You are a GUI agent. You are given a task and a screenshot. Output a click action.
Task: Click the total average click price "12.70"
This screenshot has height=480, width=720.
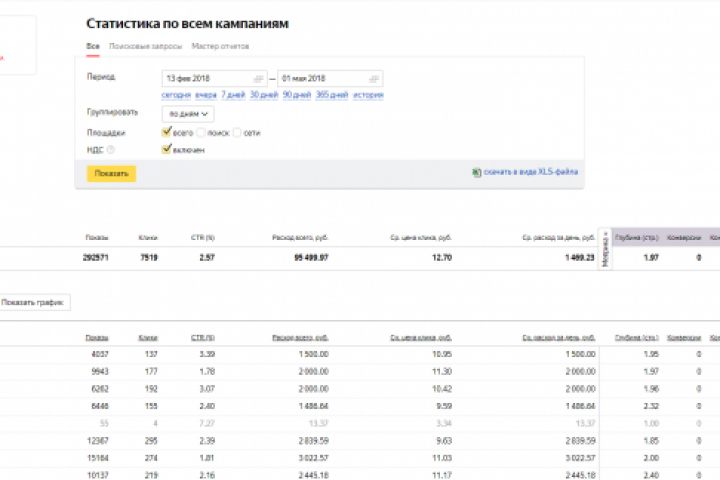pyautogui.click(x=442, y=258)
